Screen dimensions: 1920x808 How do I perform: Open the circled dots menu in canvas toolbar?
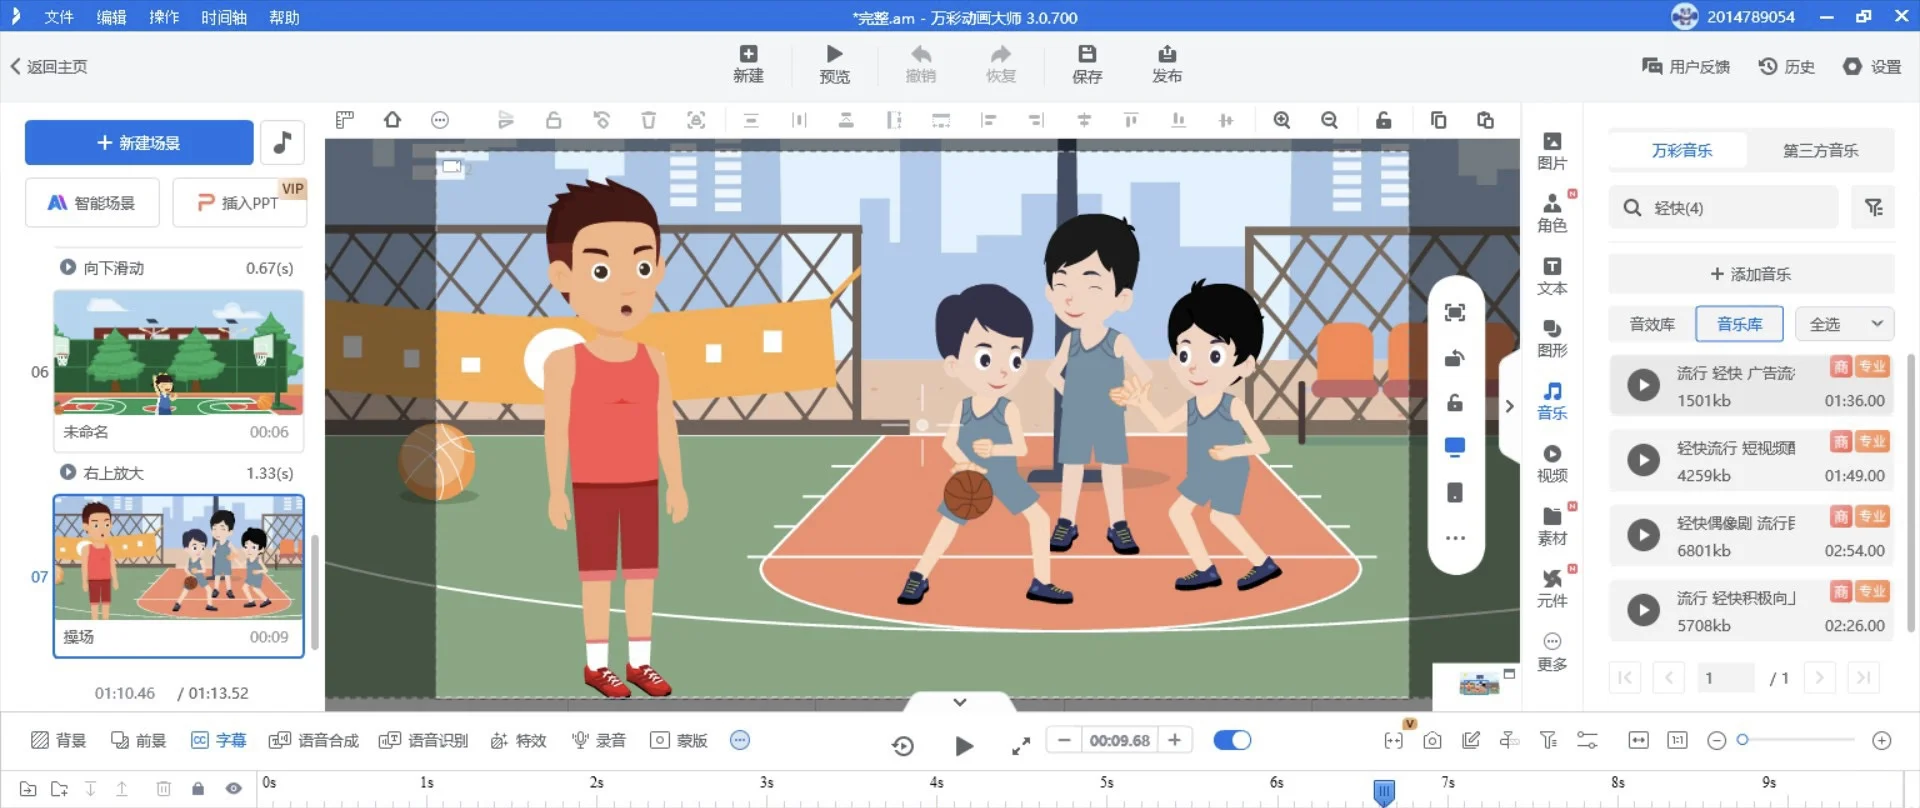click(440, 120)
